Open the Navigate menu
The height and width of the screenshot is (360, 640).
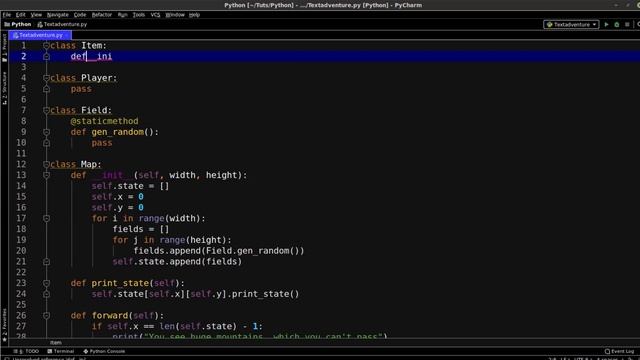pyautogui.click(x=58, y=15)
